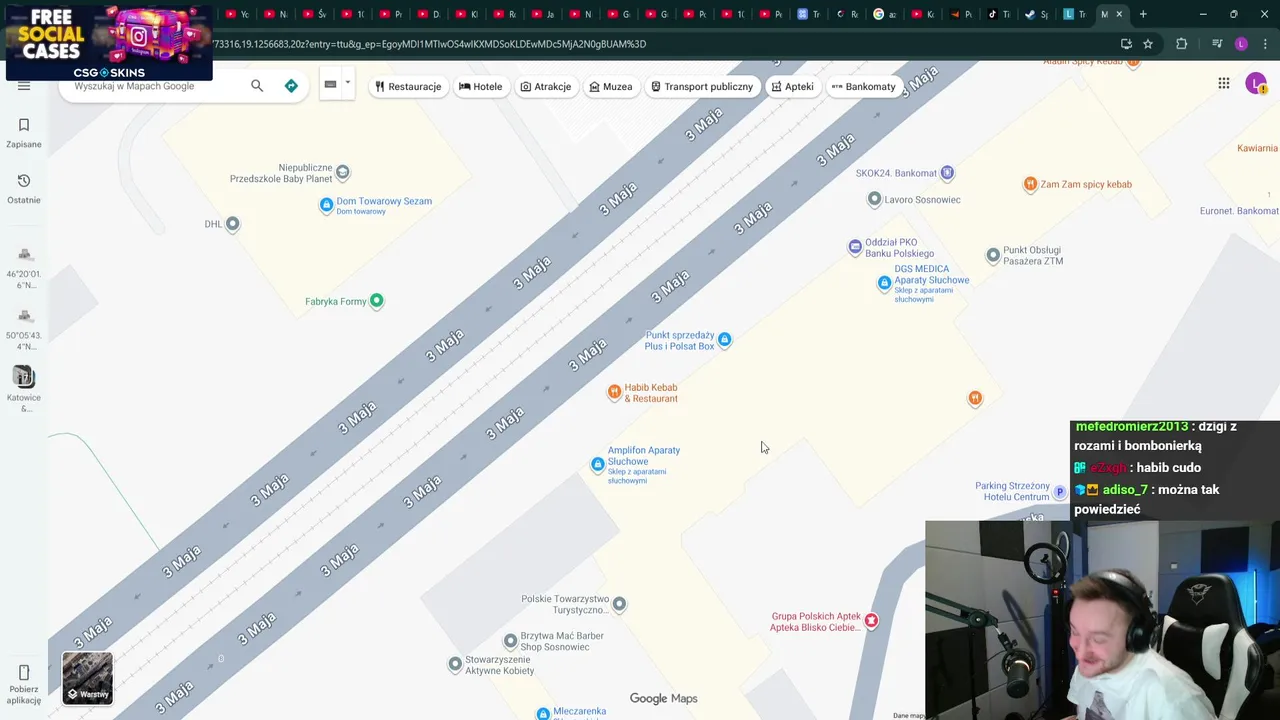Open recent coordinates 50°05'43 entry
Image resolution: width=1280 pixels, height=720 pixels.
click(24, 330)
